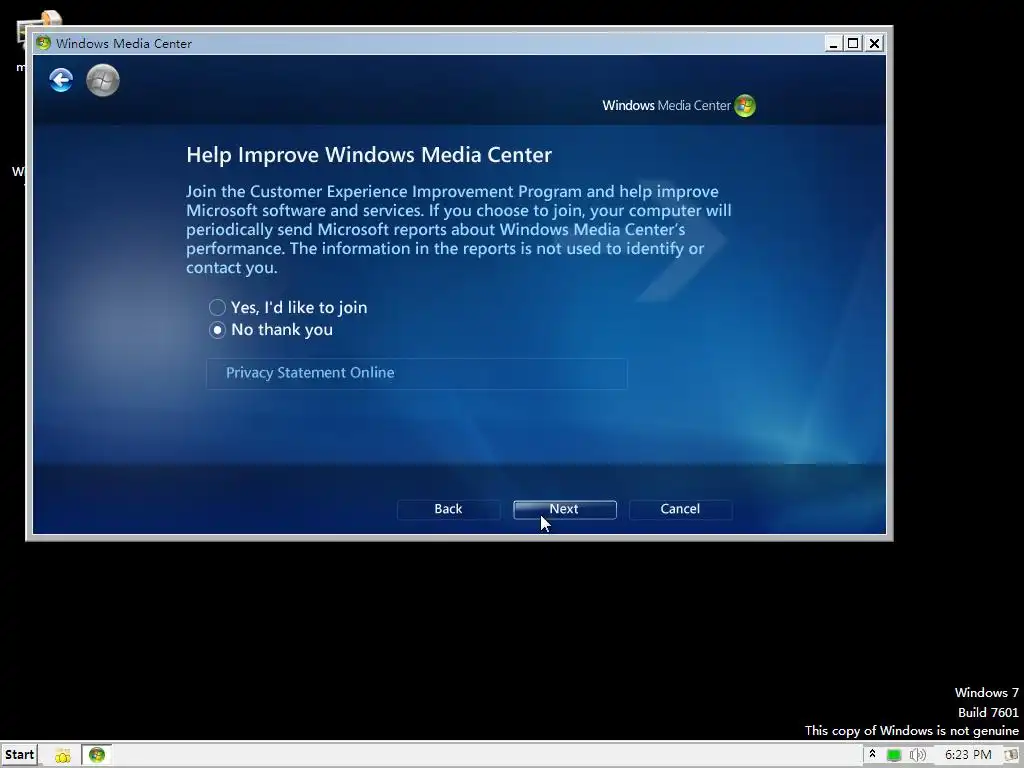Go to the previous step with Back

[x=449, y=509]
